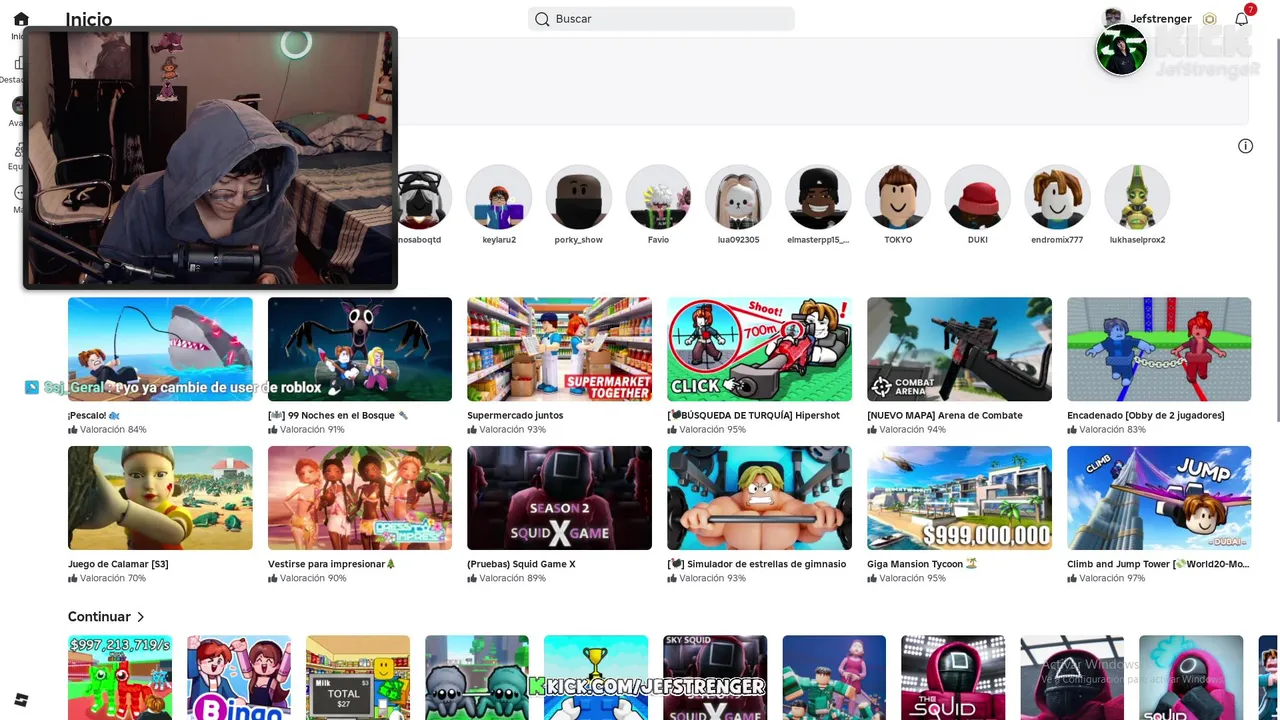
Task: Open Bingo game in Continuar row
Action: coord(239,677)
